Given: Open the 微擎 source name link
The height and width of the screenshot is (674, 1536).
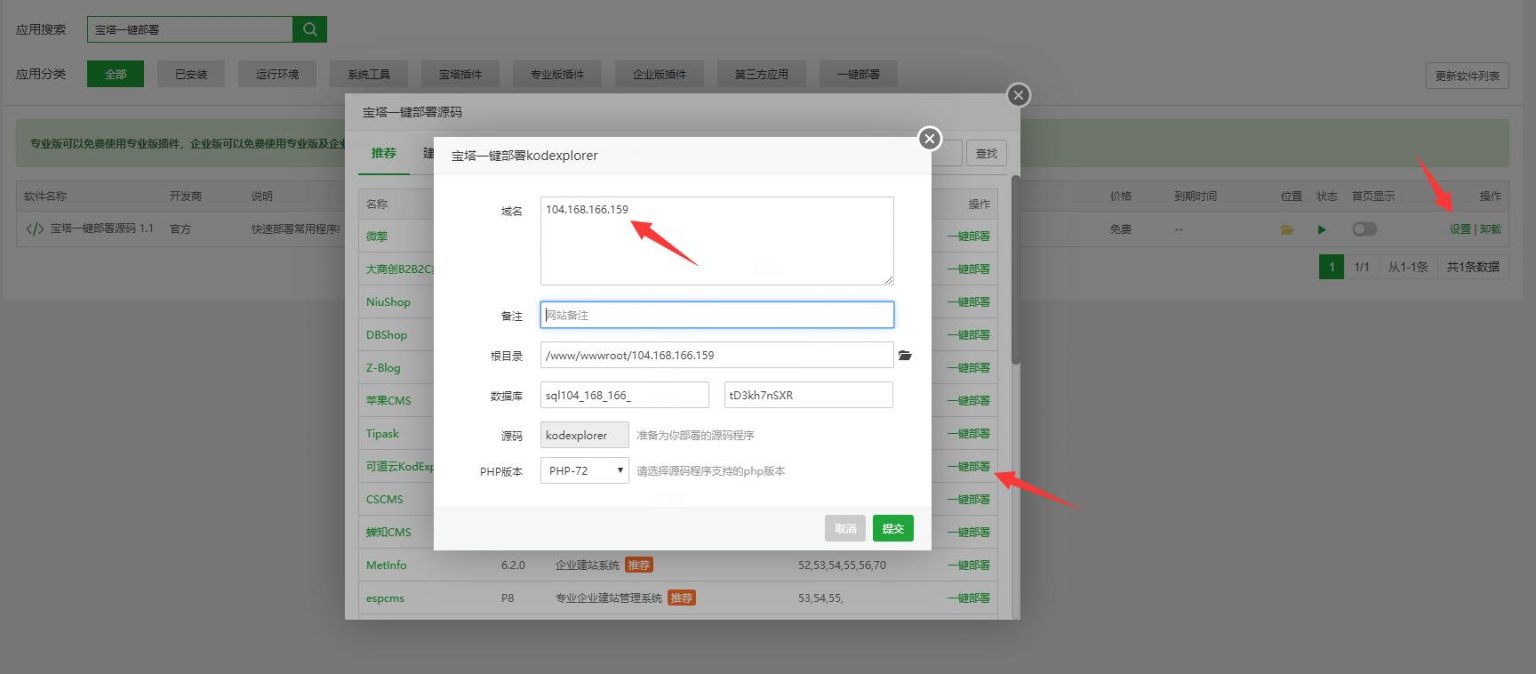Looking at the screenshot, I should 377,237.
